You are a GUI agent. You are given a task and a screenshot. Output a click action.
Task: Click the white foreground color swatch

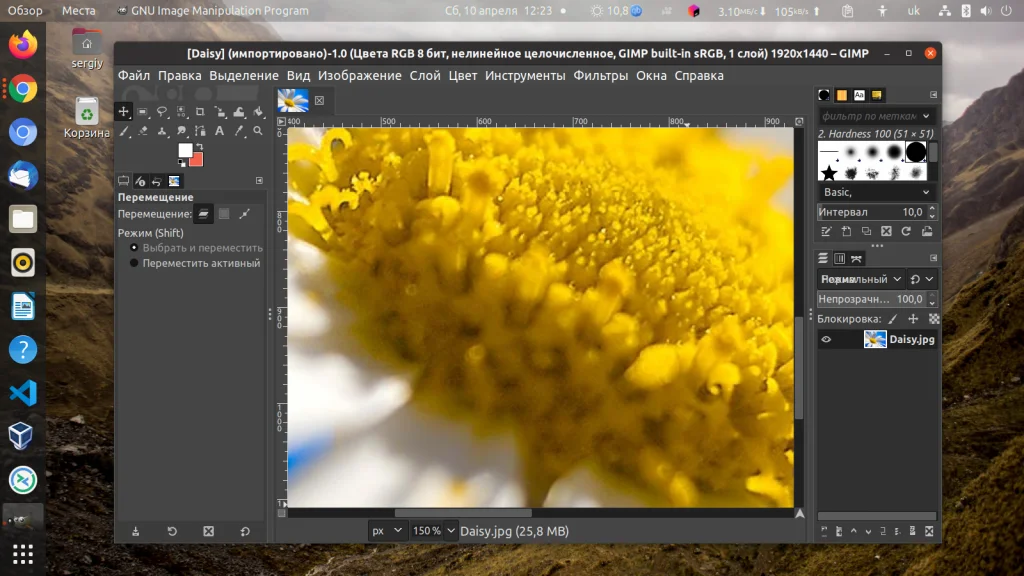click(186, 150)
